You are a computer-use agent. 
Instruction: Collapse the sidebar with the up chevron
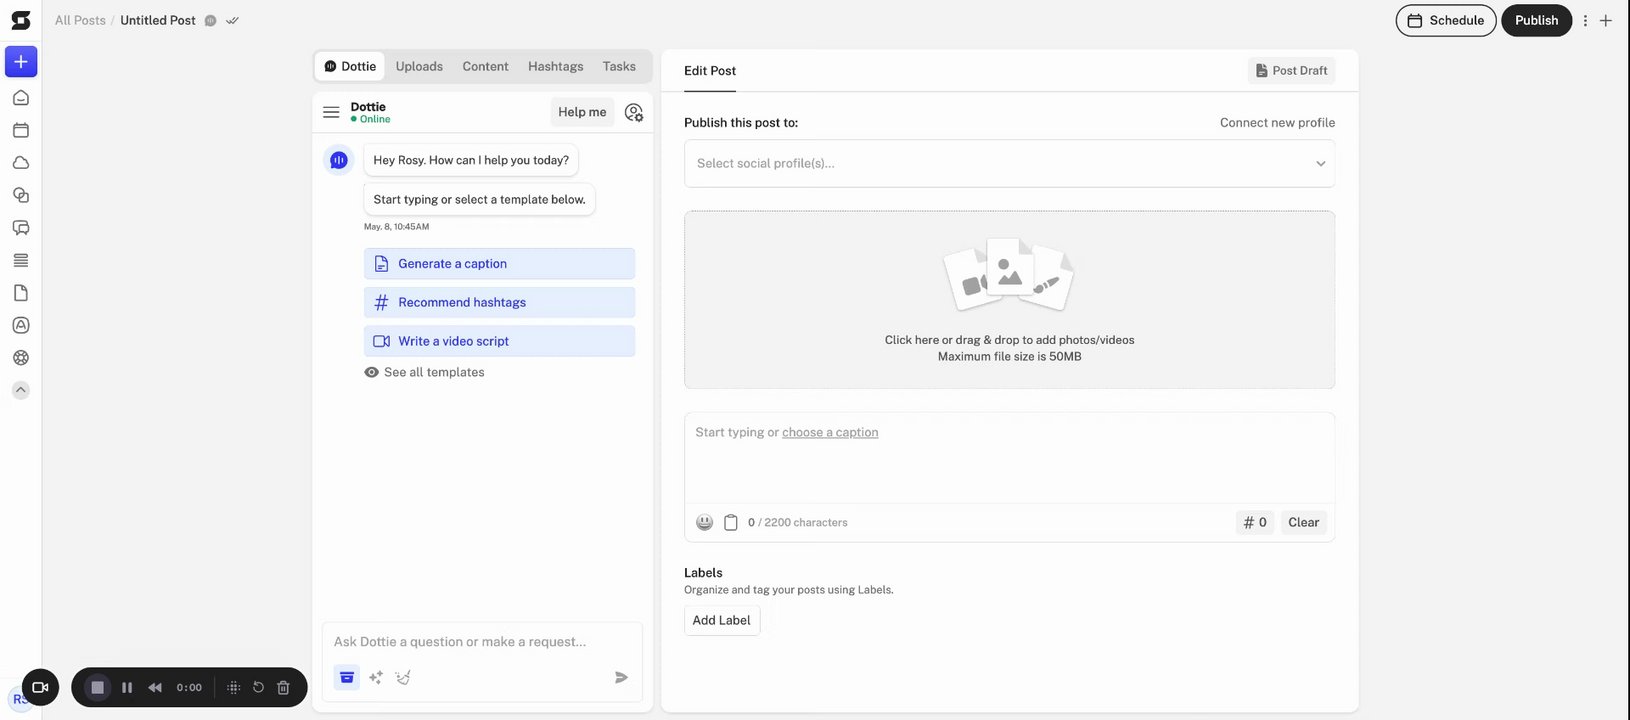(x=21, y=390)
